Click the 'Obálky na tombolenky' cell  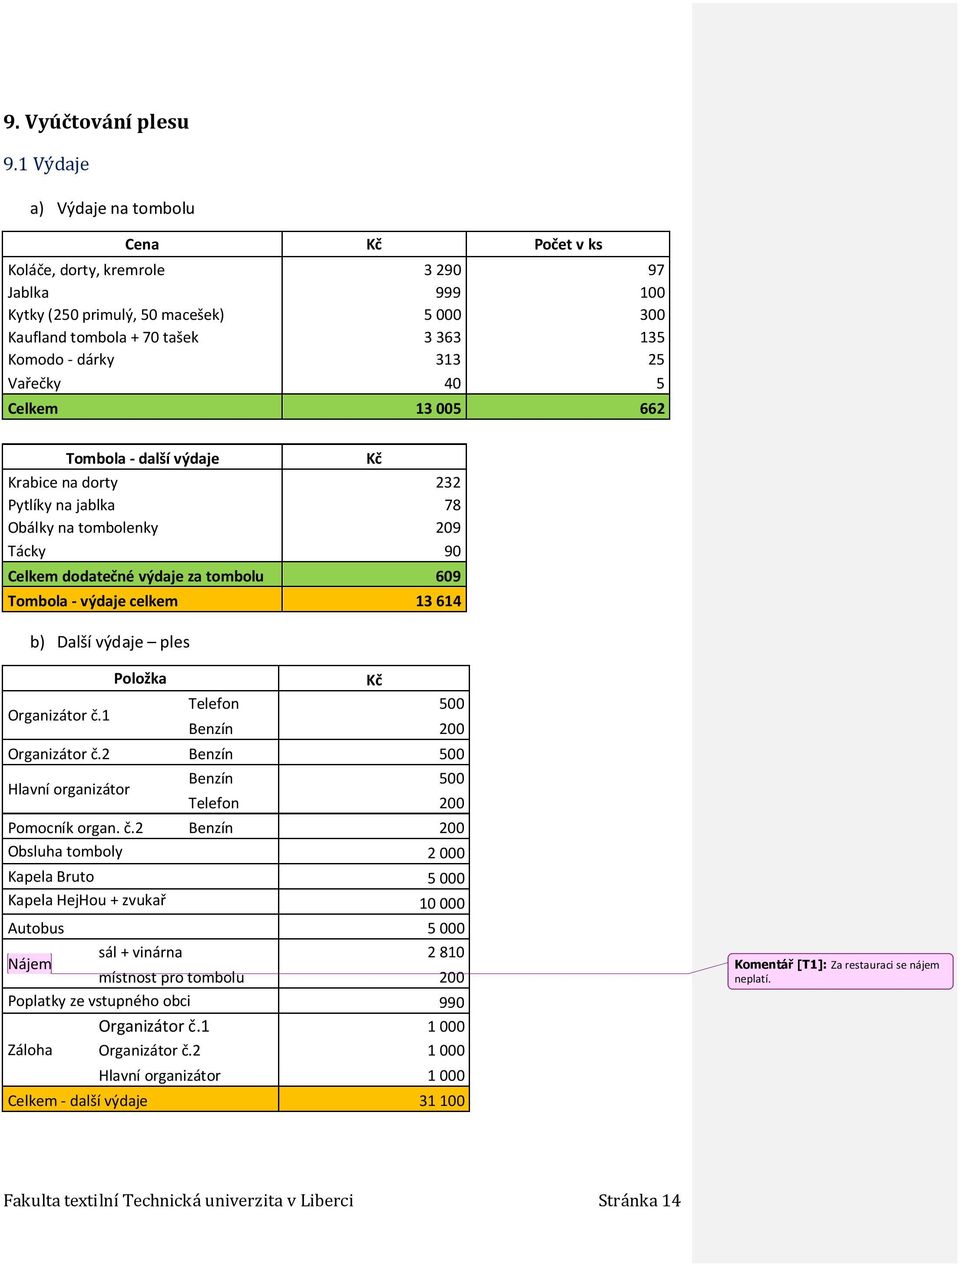83,528
